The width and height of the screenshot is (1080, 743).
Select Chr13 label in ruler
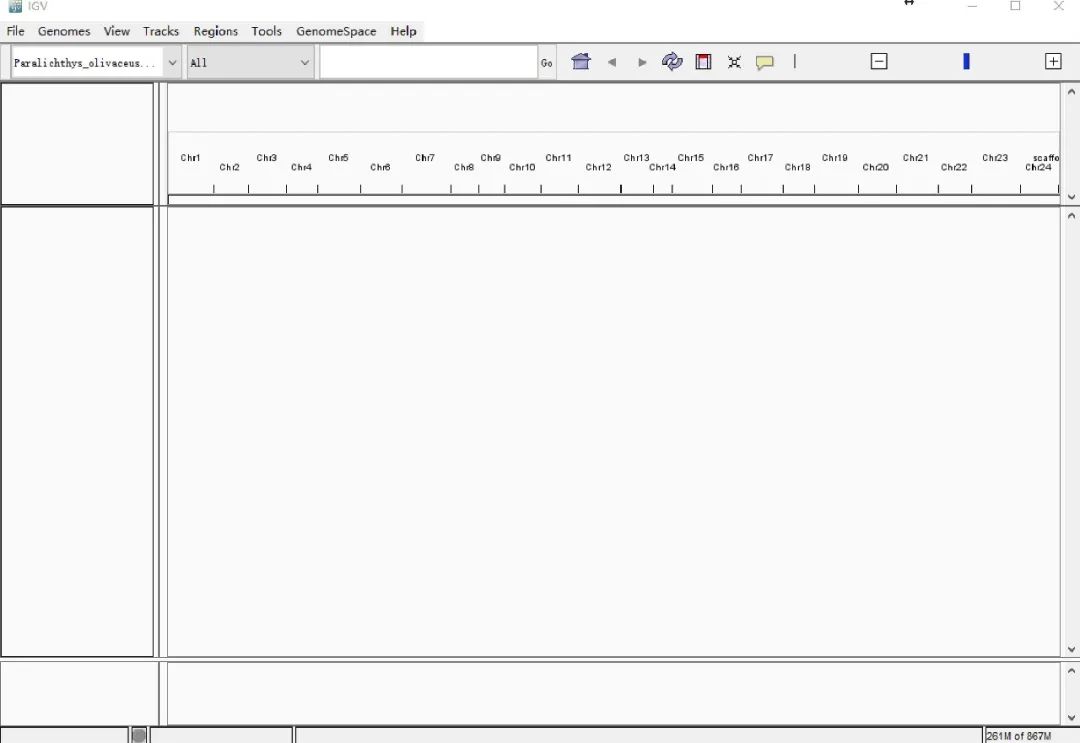[636, 158]
